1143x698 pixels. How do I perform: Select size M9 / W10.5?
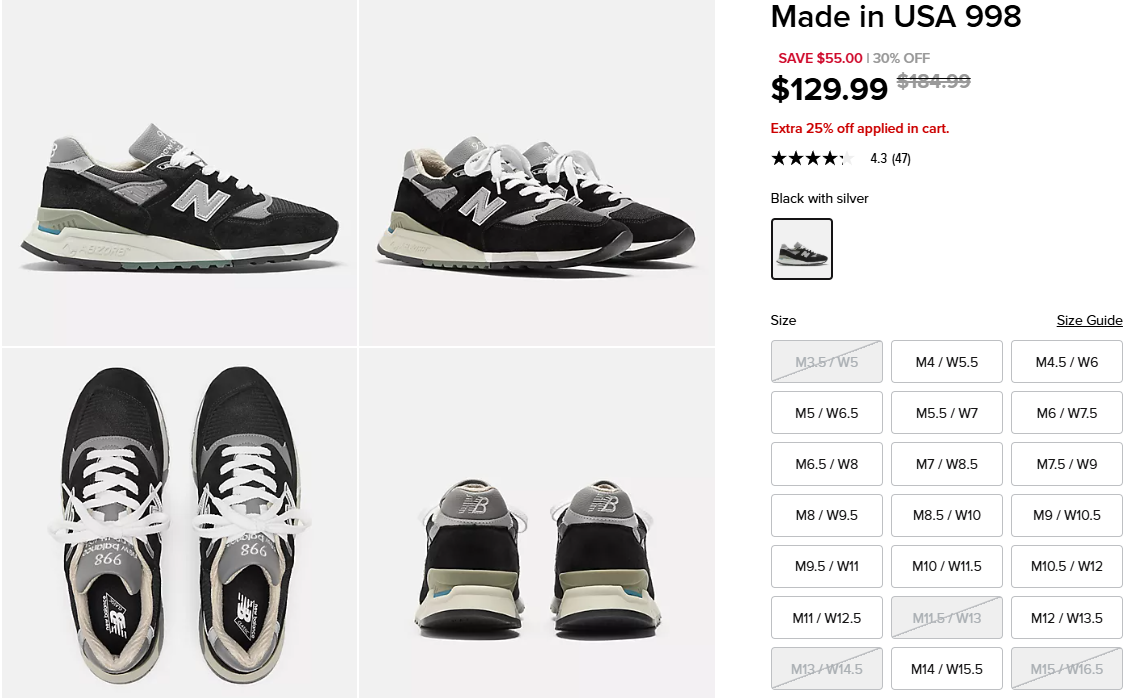click(x=1066, y=515)
